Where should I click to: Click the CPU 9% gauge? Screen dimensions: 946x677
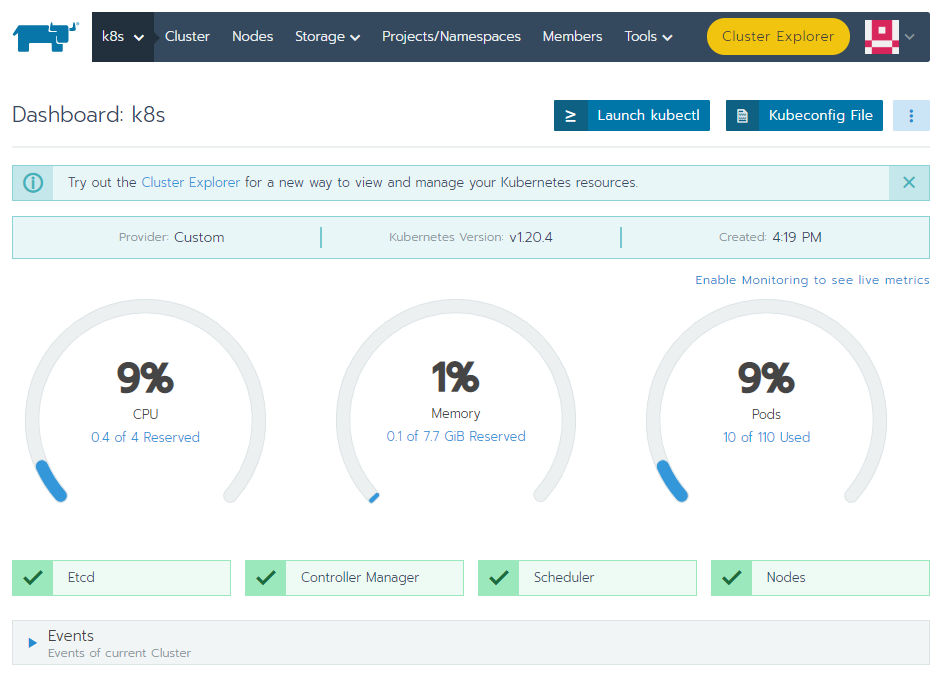point(145,401)
